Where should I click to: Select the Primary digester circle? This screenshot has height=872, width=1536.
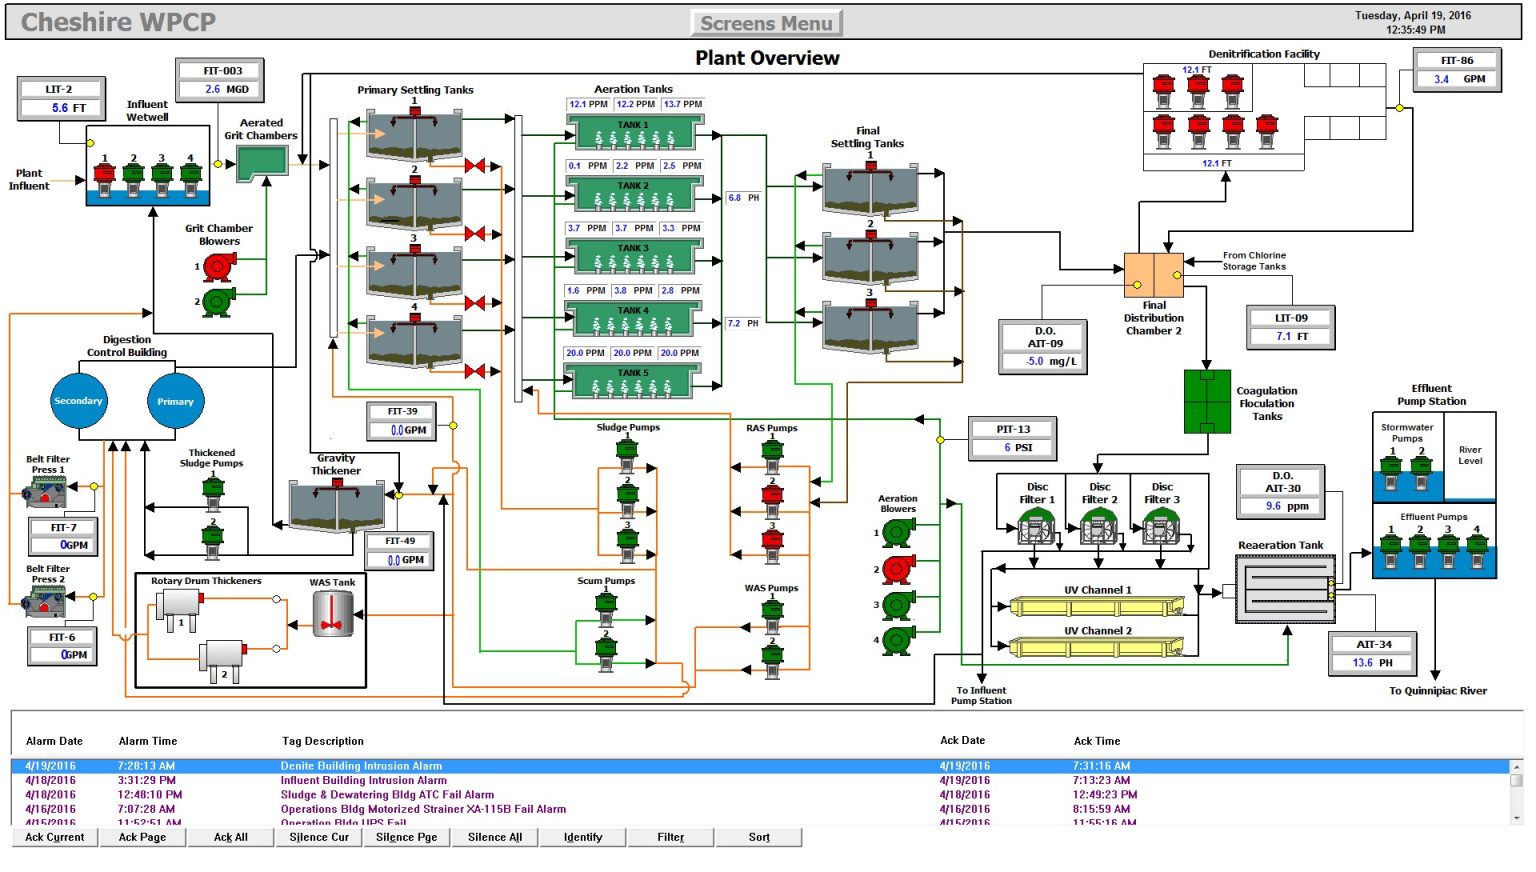pyautogui.click(x=175, y=401)
